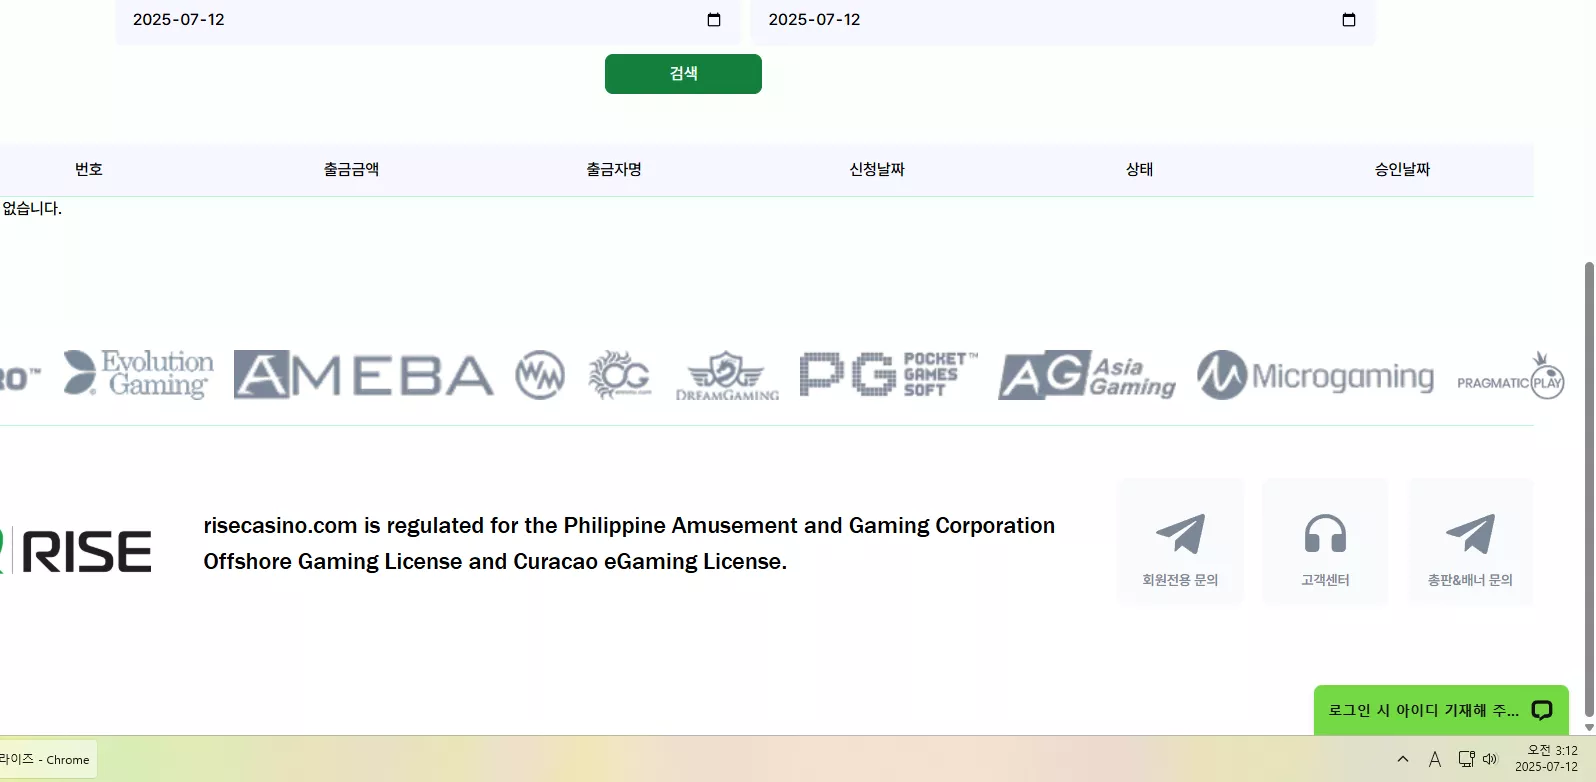1596x782 pixels.
Task: Click the CG dragon provider logo
Action: [620, 375]
